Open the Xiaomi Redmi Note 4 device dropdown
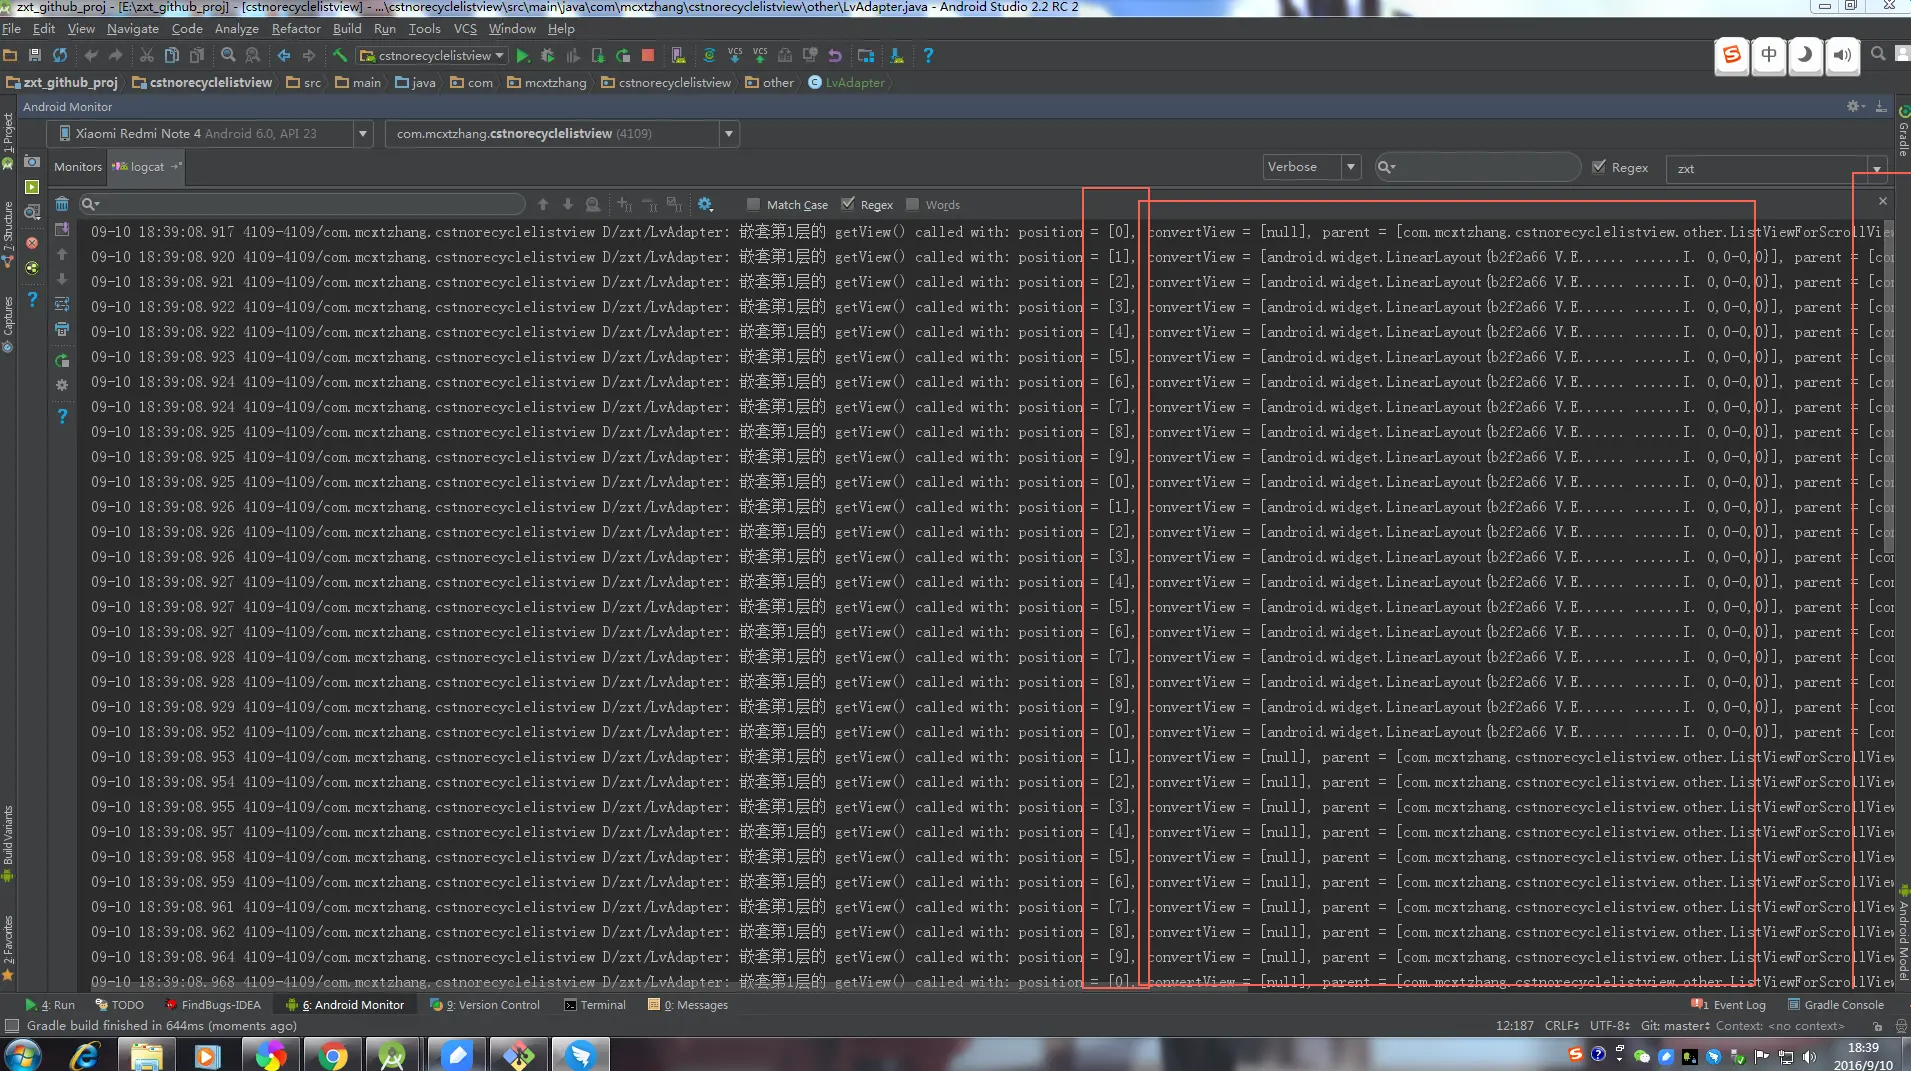 [210, 133]
